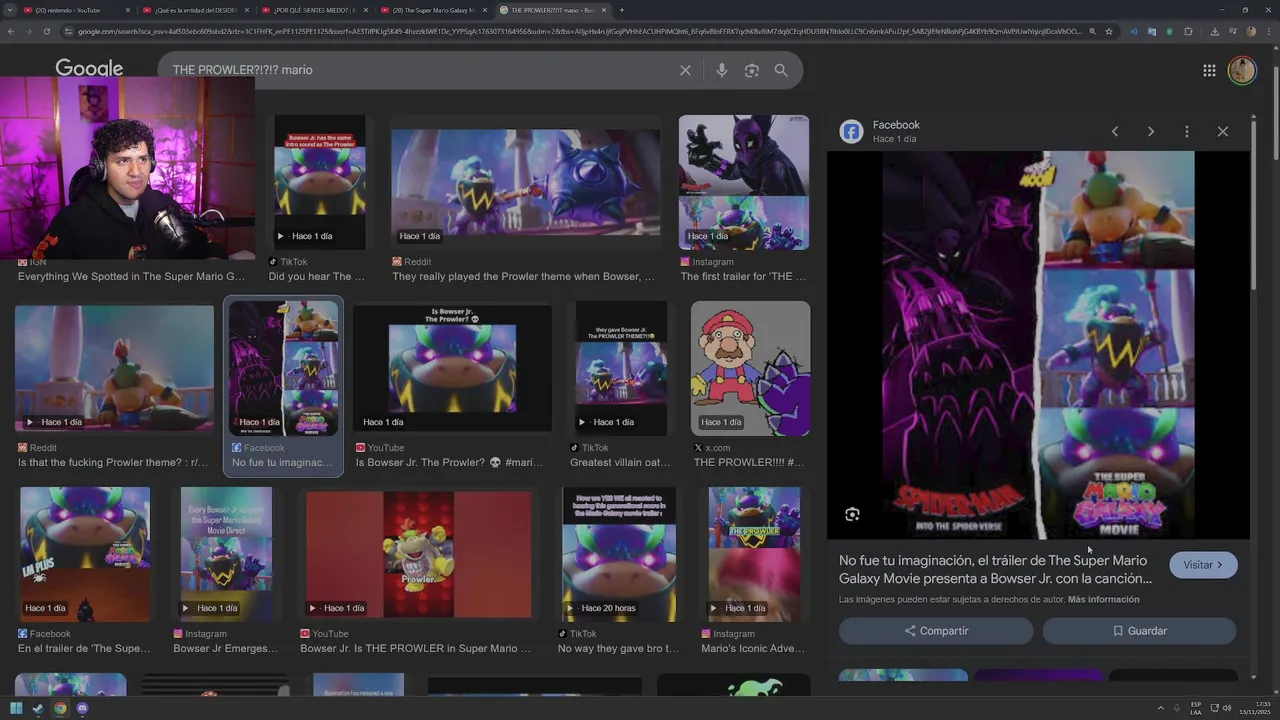Open the preview panel three-dot options menu
1280x720 pixels.
click(1187, 131)
